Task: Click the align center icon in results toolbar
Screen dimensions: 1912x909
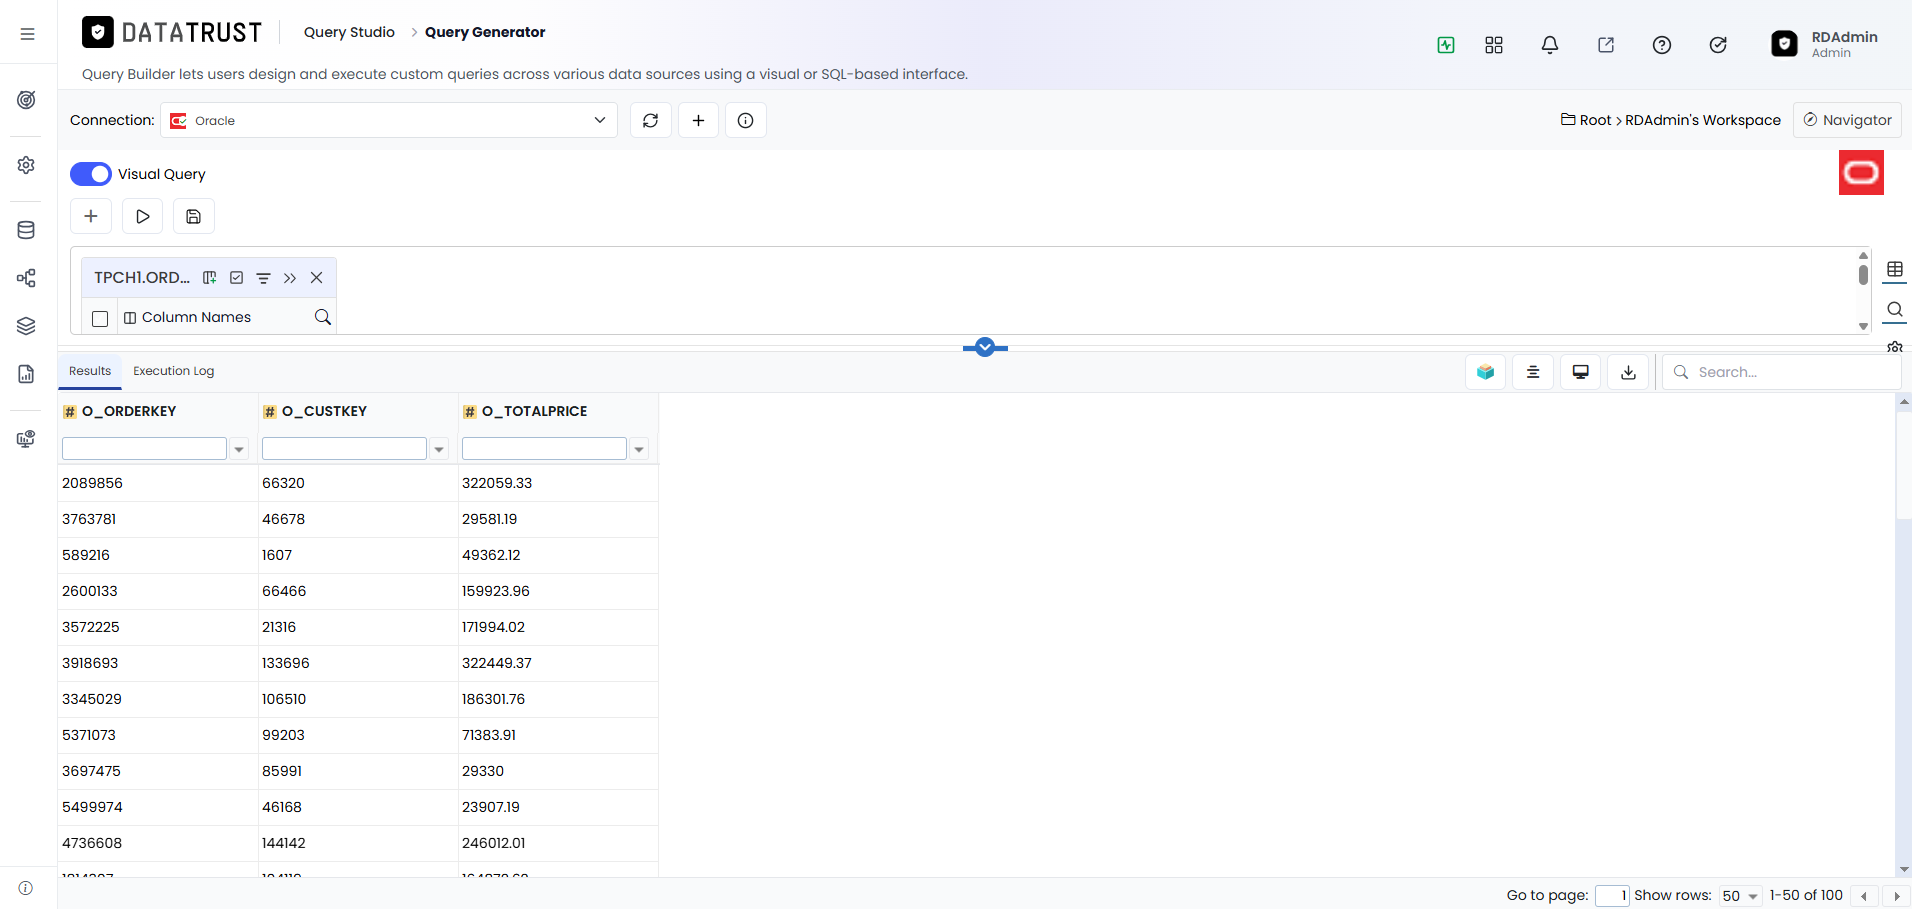Action: click(1533, 372)
